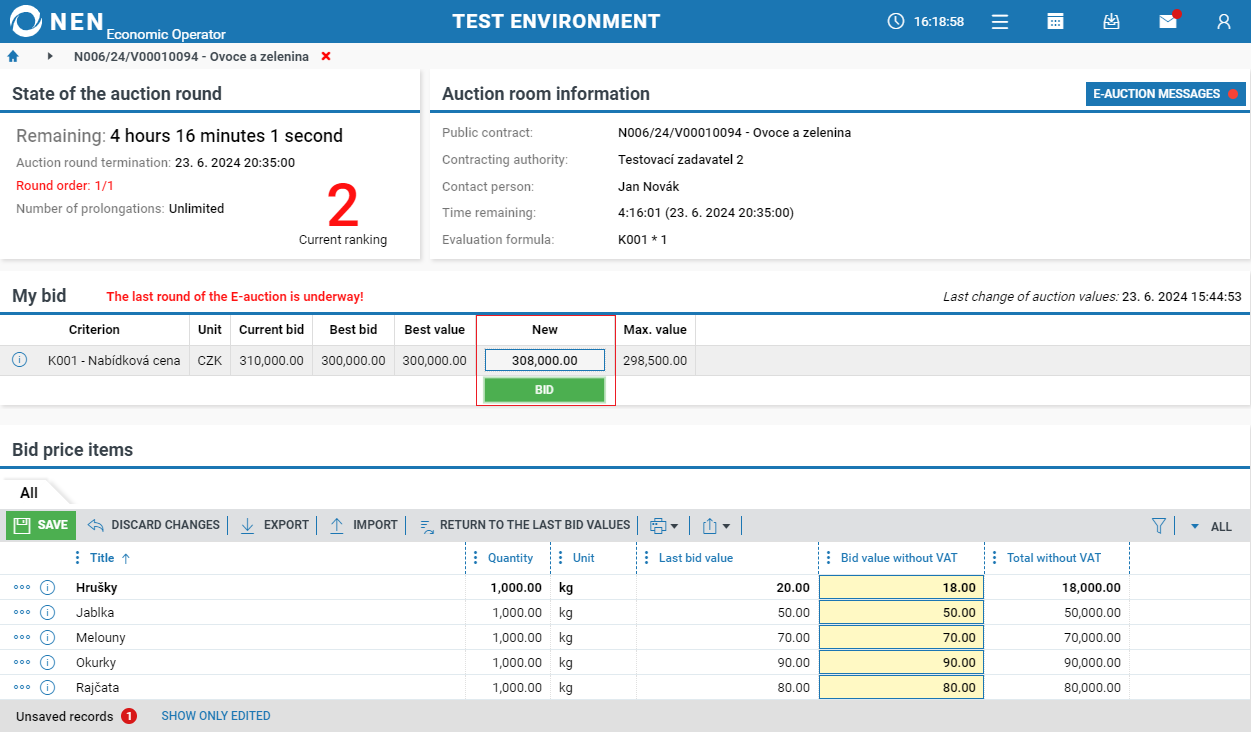Close the N006/24/V00010094 breadcrumb tab

coord(326,56)
